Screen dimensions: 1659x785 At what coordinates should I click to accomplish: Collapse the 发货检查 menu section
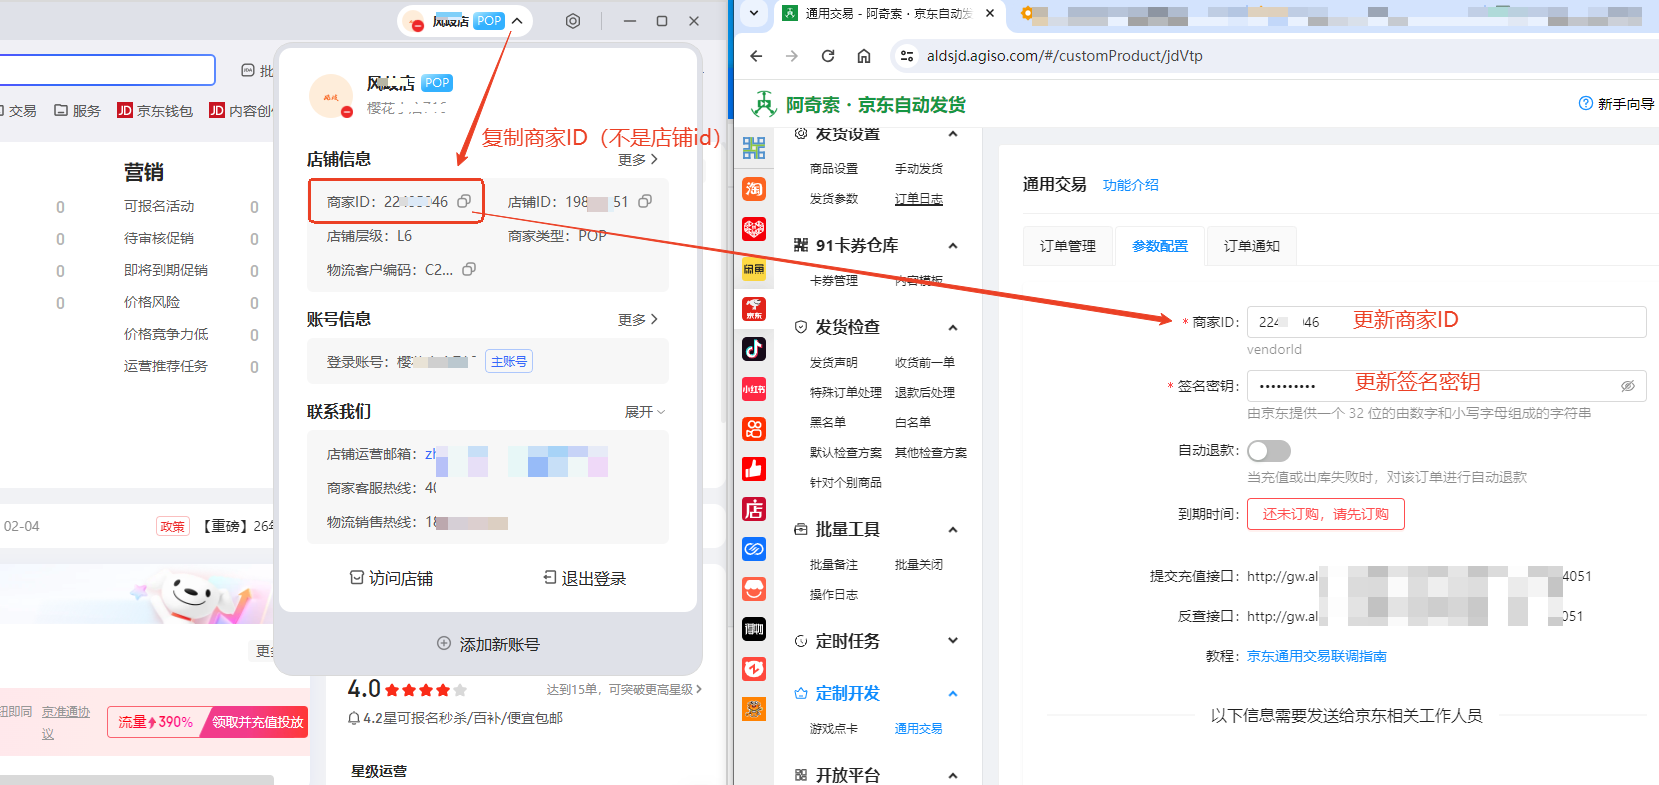953,328
